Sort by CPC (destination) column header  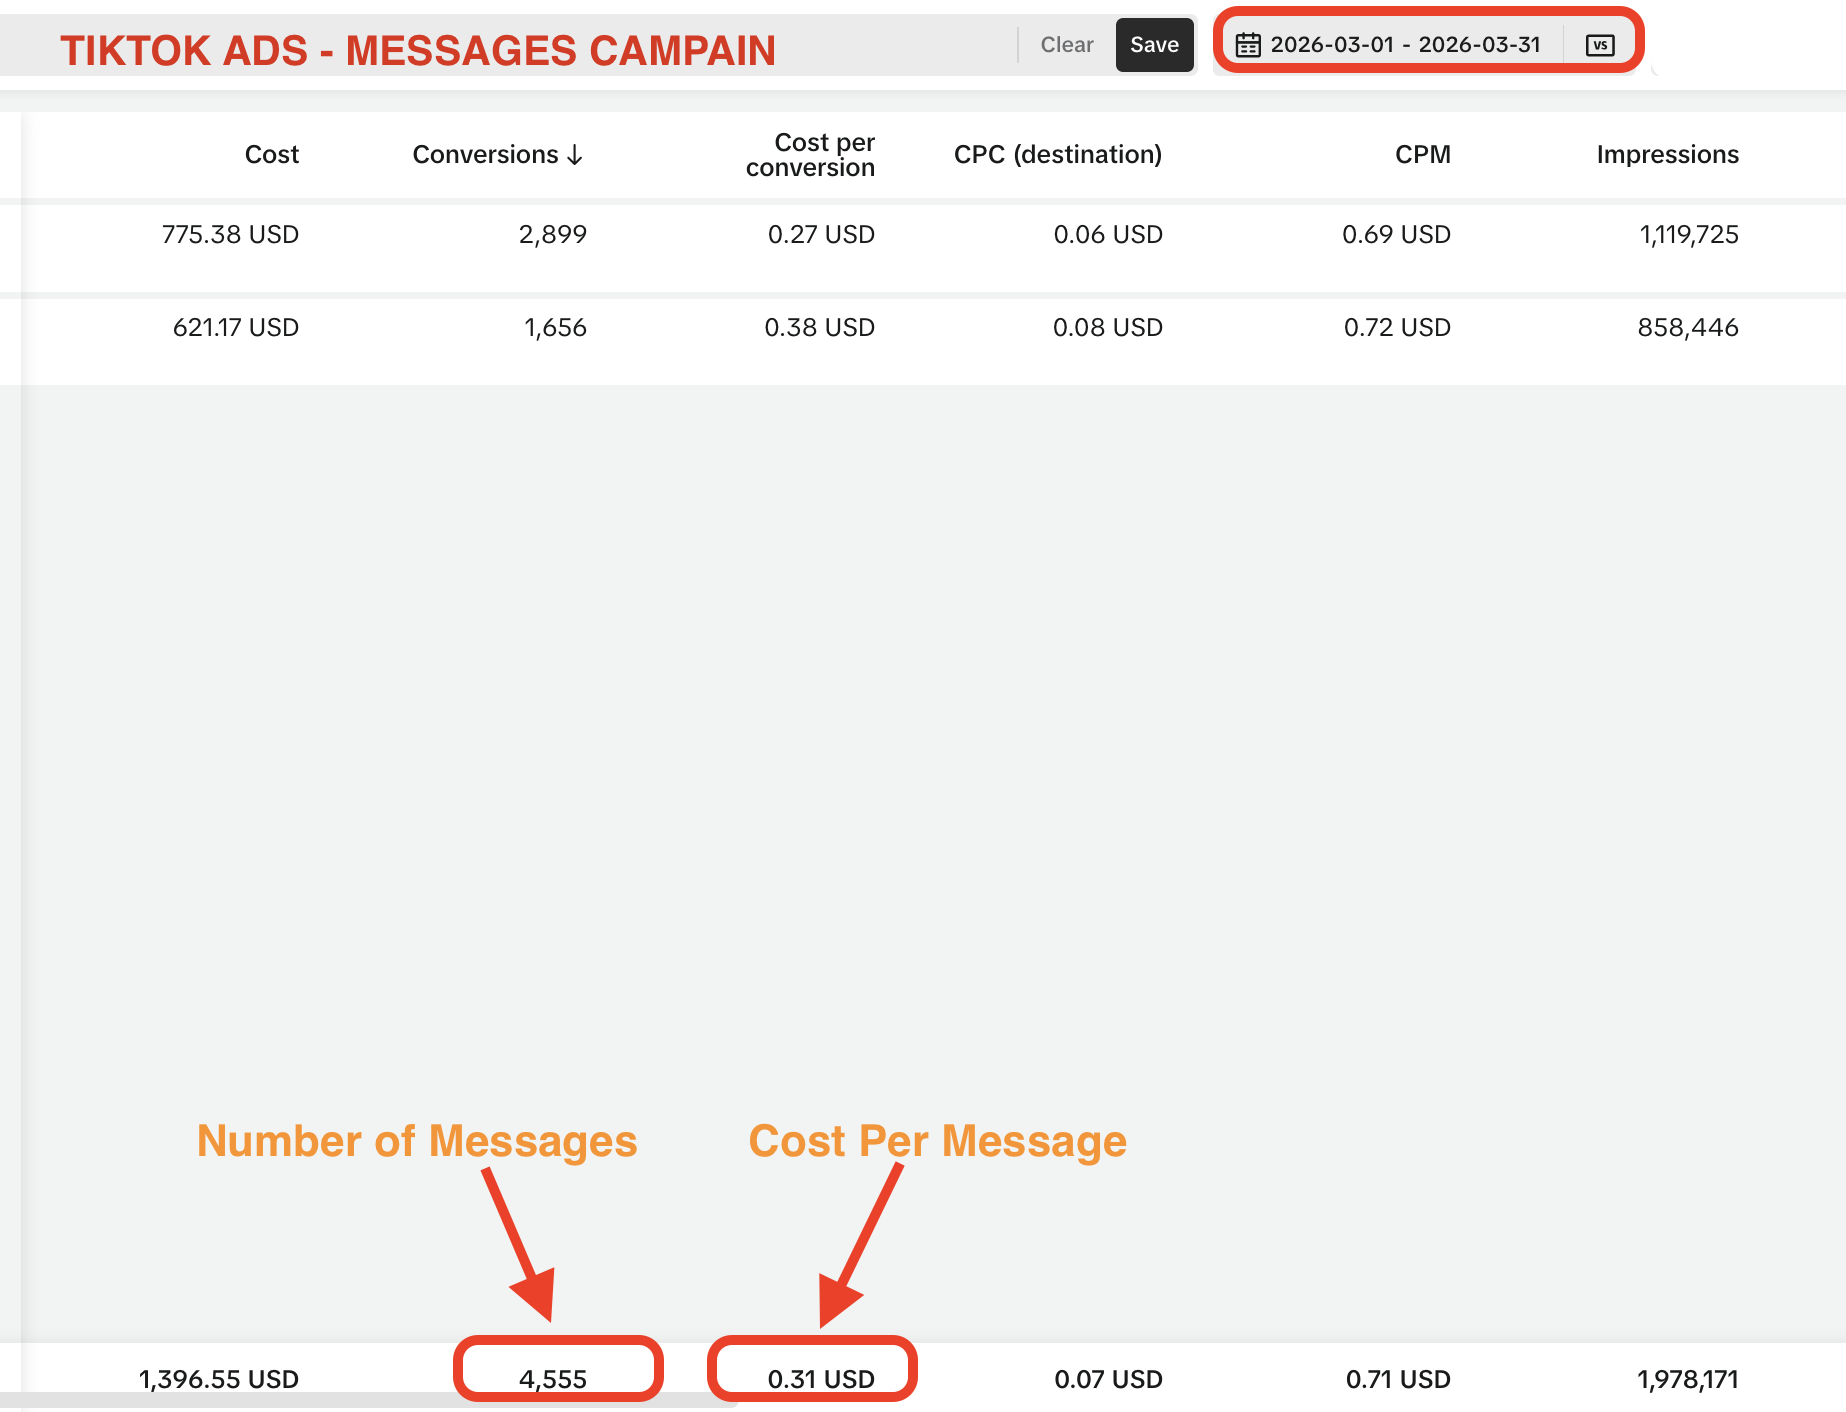[x=1057, y=155]
